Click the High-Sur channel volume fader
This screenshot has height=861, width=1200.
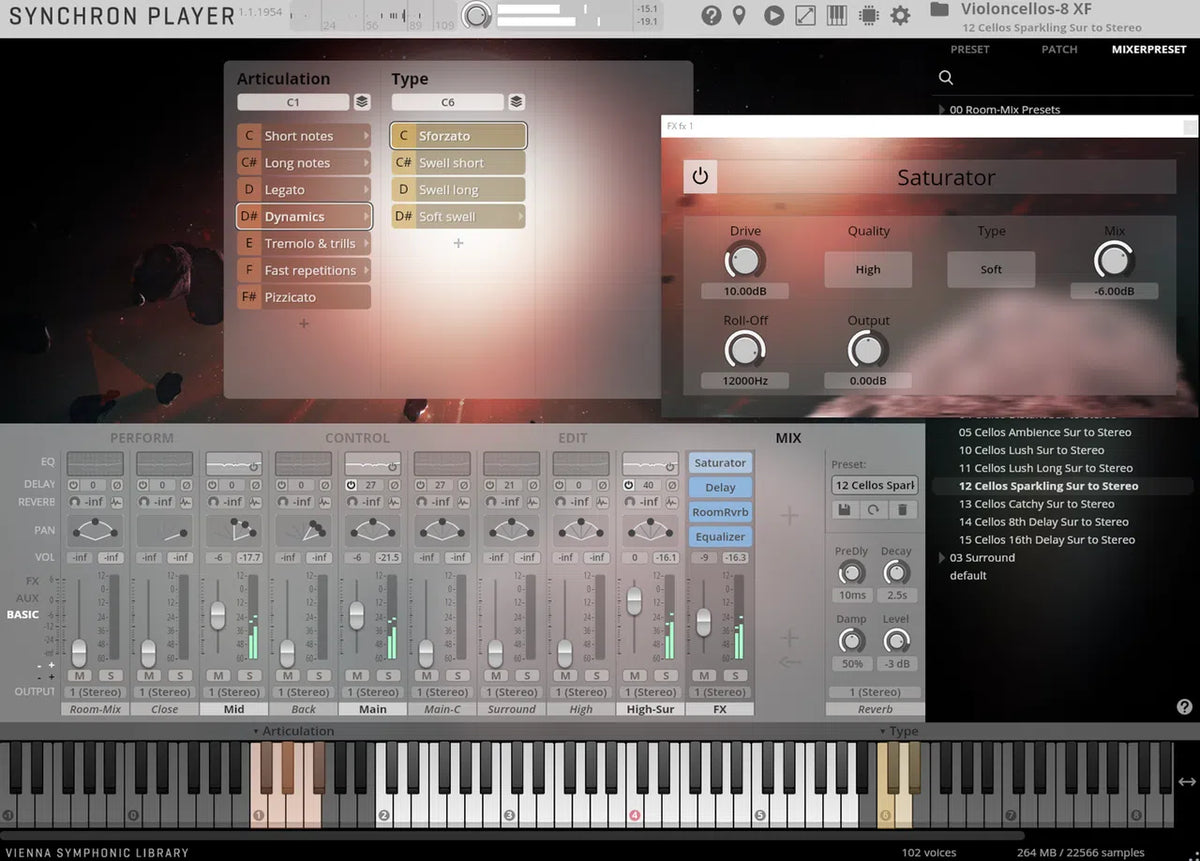click(634, 600)
